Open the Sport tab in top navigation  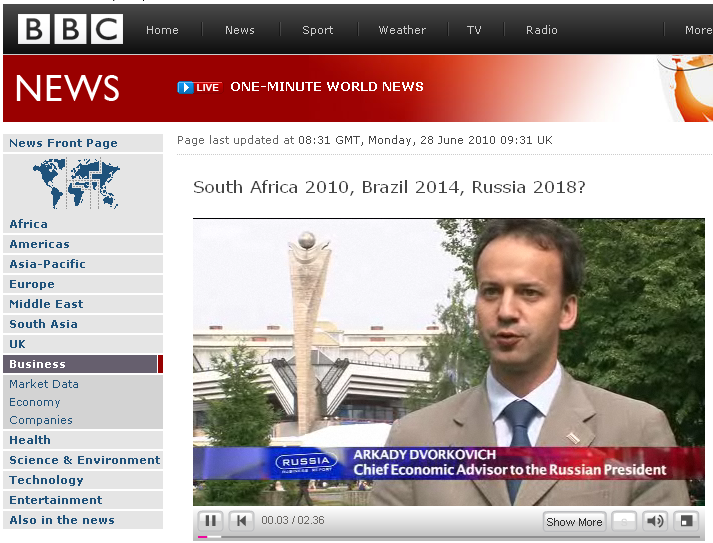point(318,30)
